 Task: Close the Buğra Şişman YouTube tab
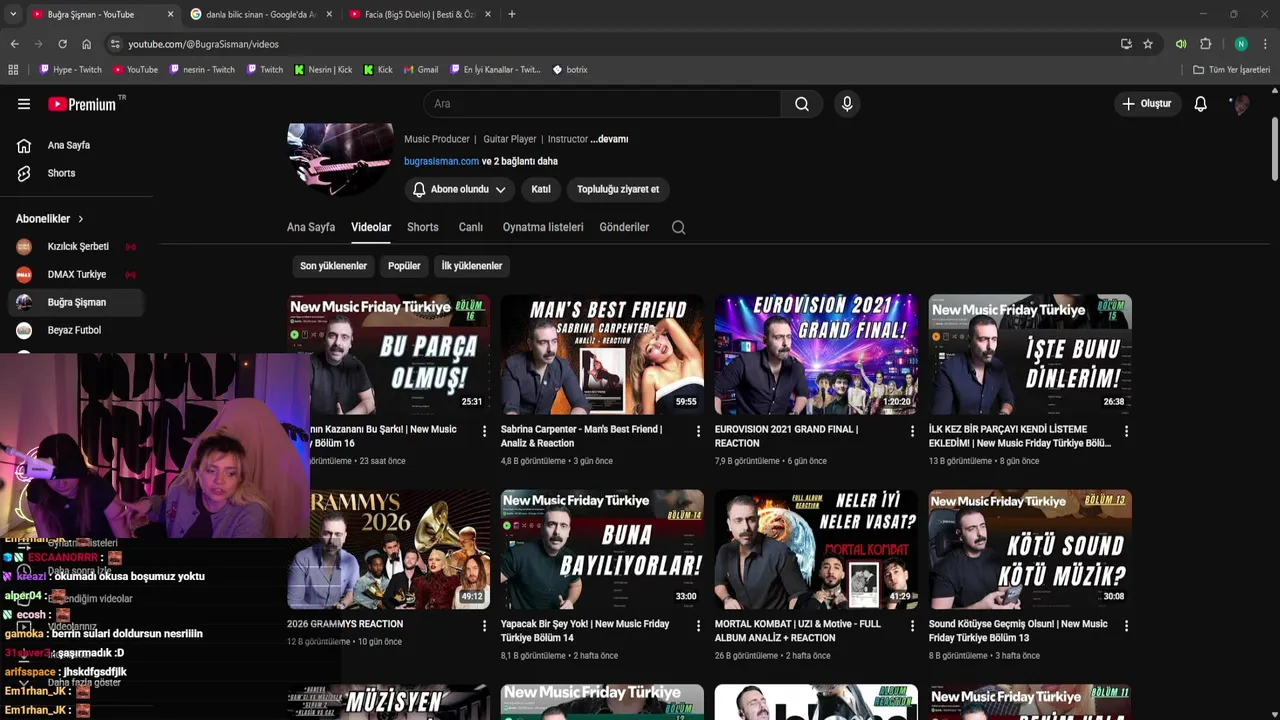coord(170,14)
